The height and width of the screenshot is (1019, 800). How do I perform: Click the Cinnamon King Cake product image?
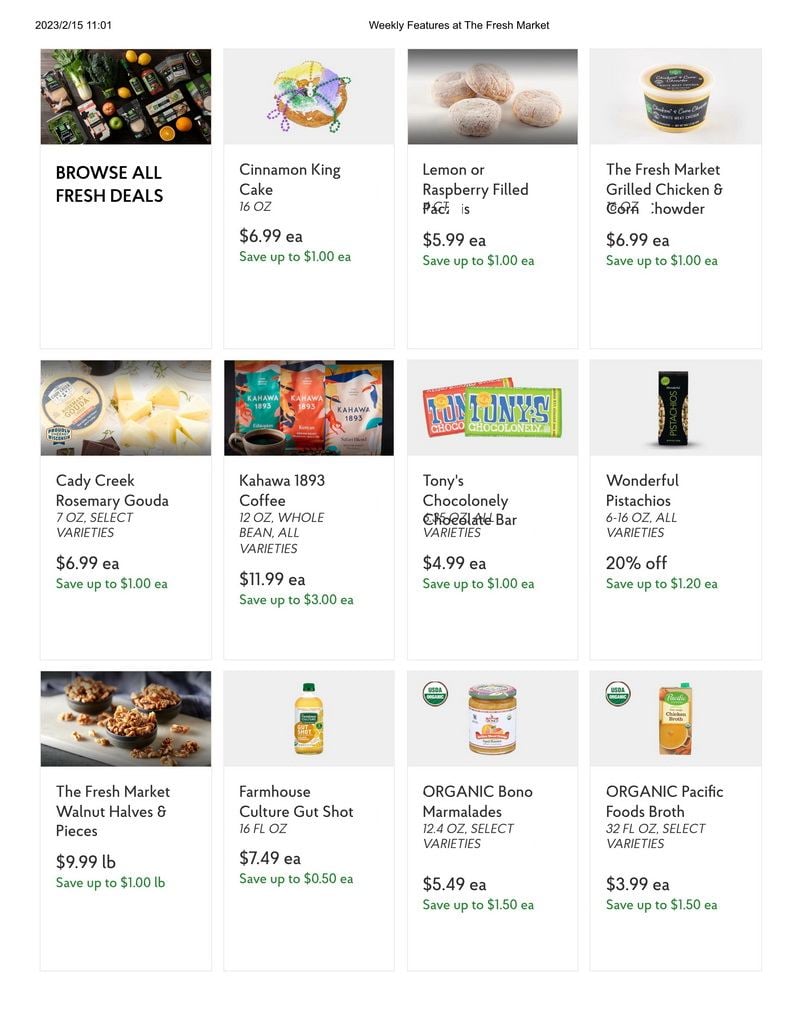(309, 96)
